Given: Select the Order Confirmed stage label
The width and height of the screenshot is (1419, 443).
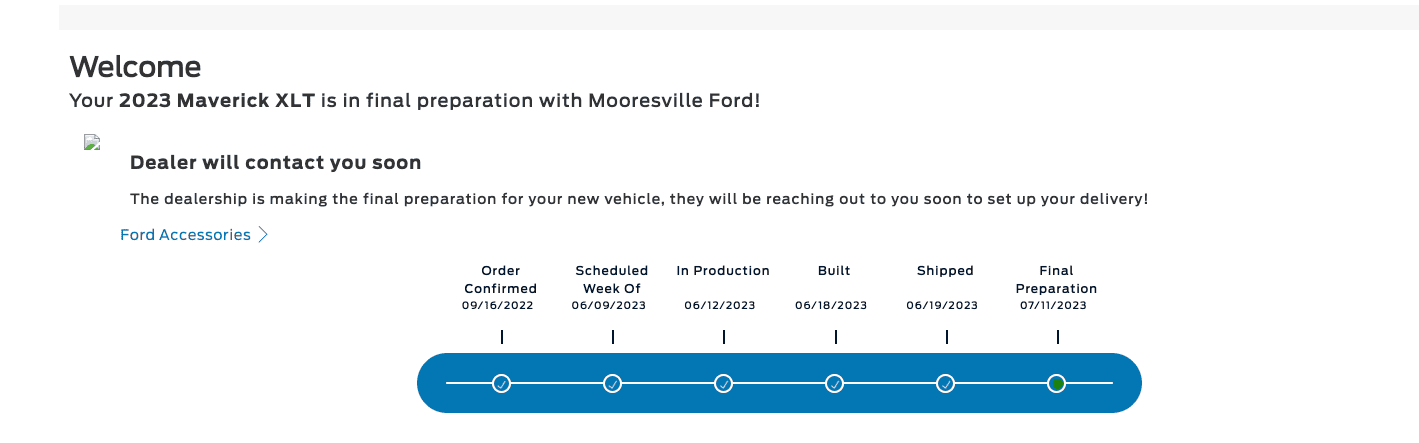Looking at the screenshot, I should coord(501,279).
